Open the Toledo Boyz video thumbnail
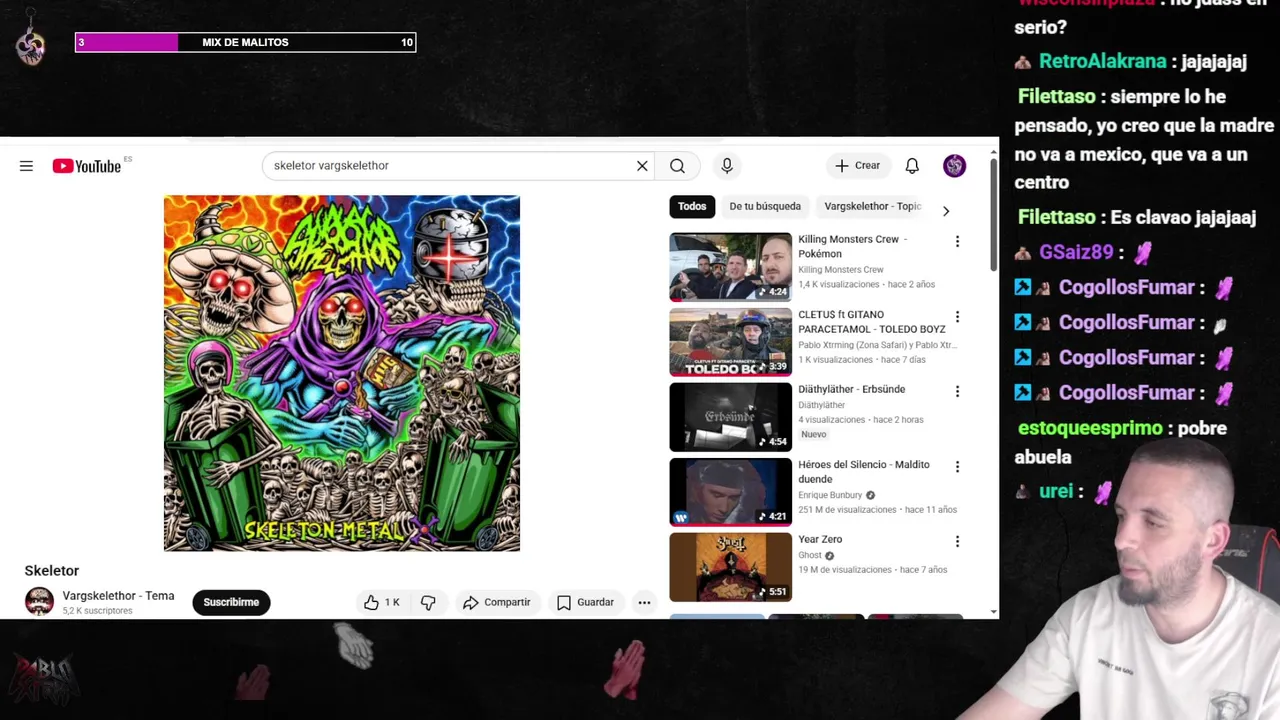 (730, 342)
